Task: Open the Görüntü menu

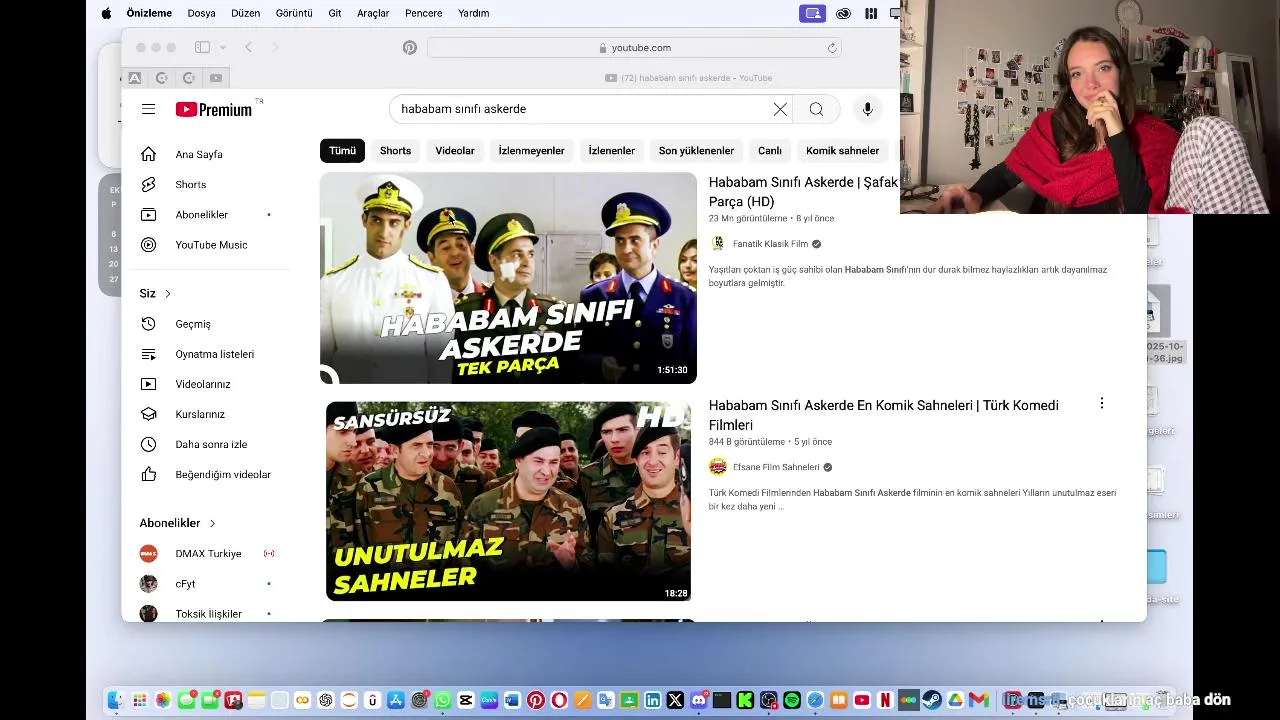Action: [x=294, y=13]
